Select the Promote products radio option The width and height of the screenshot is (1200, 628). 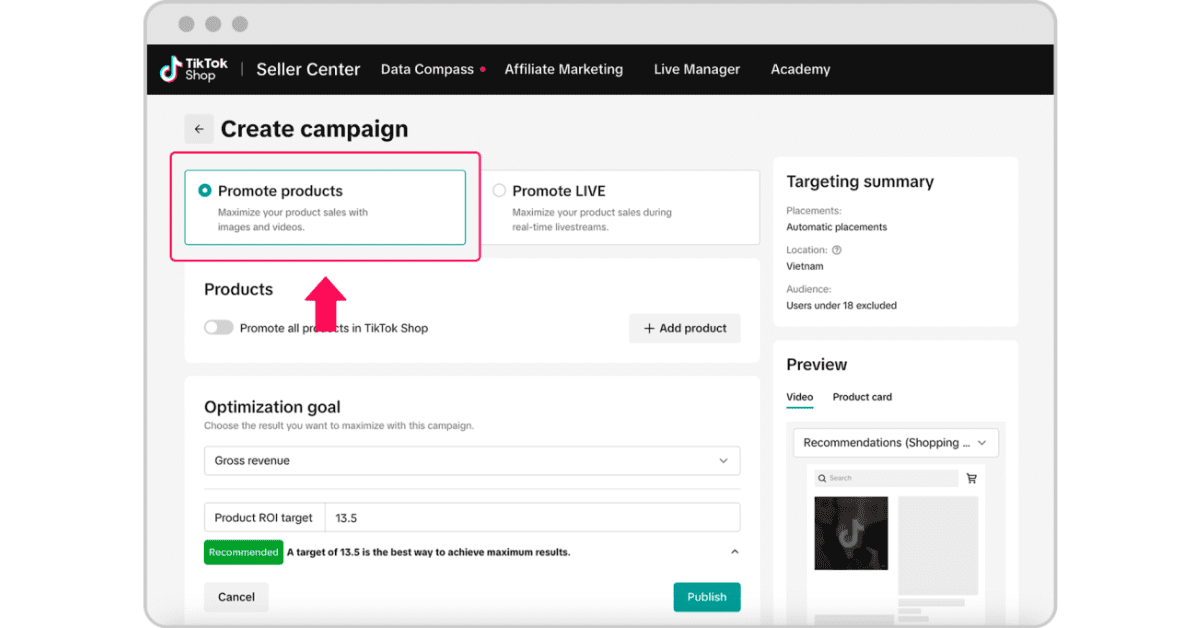[205, 191]
